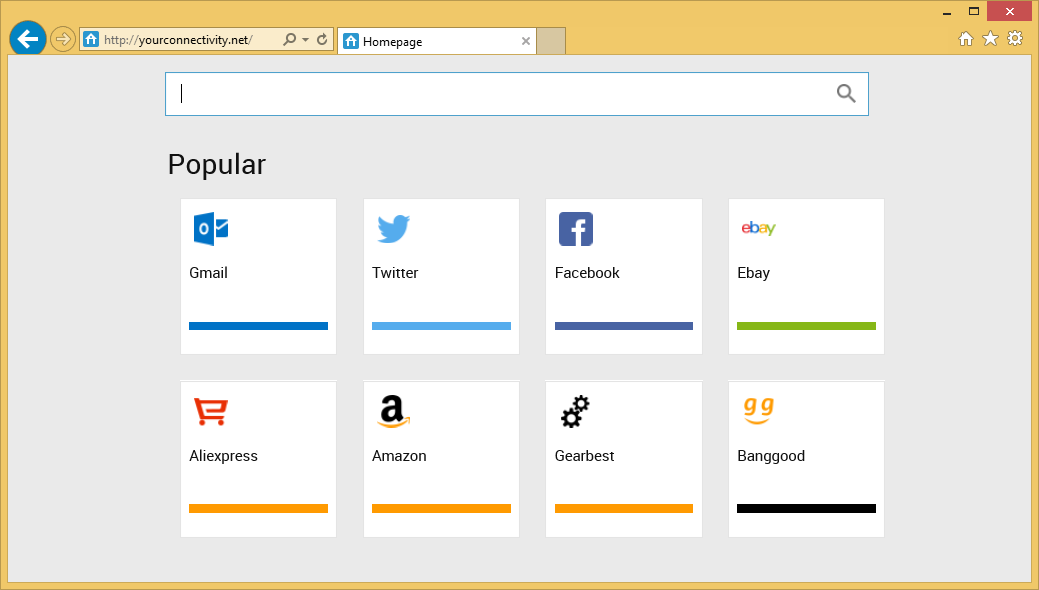
Task: Click the browser Forward arrow button
Action: pyautogui.click(x=62, y=39)
